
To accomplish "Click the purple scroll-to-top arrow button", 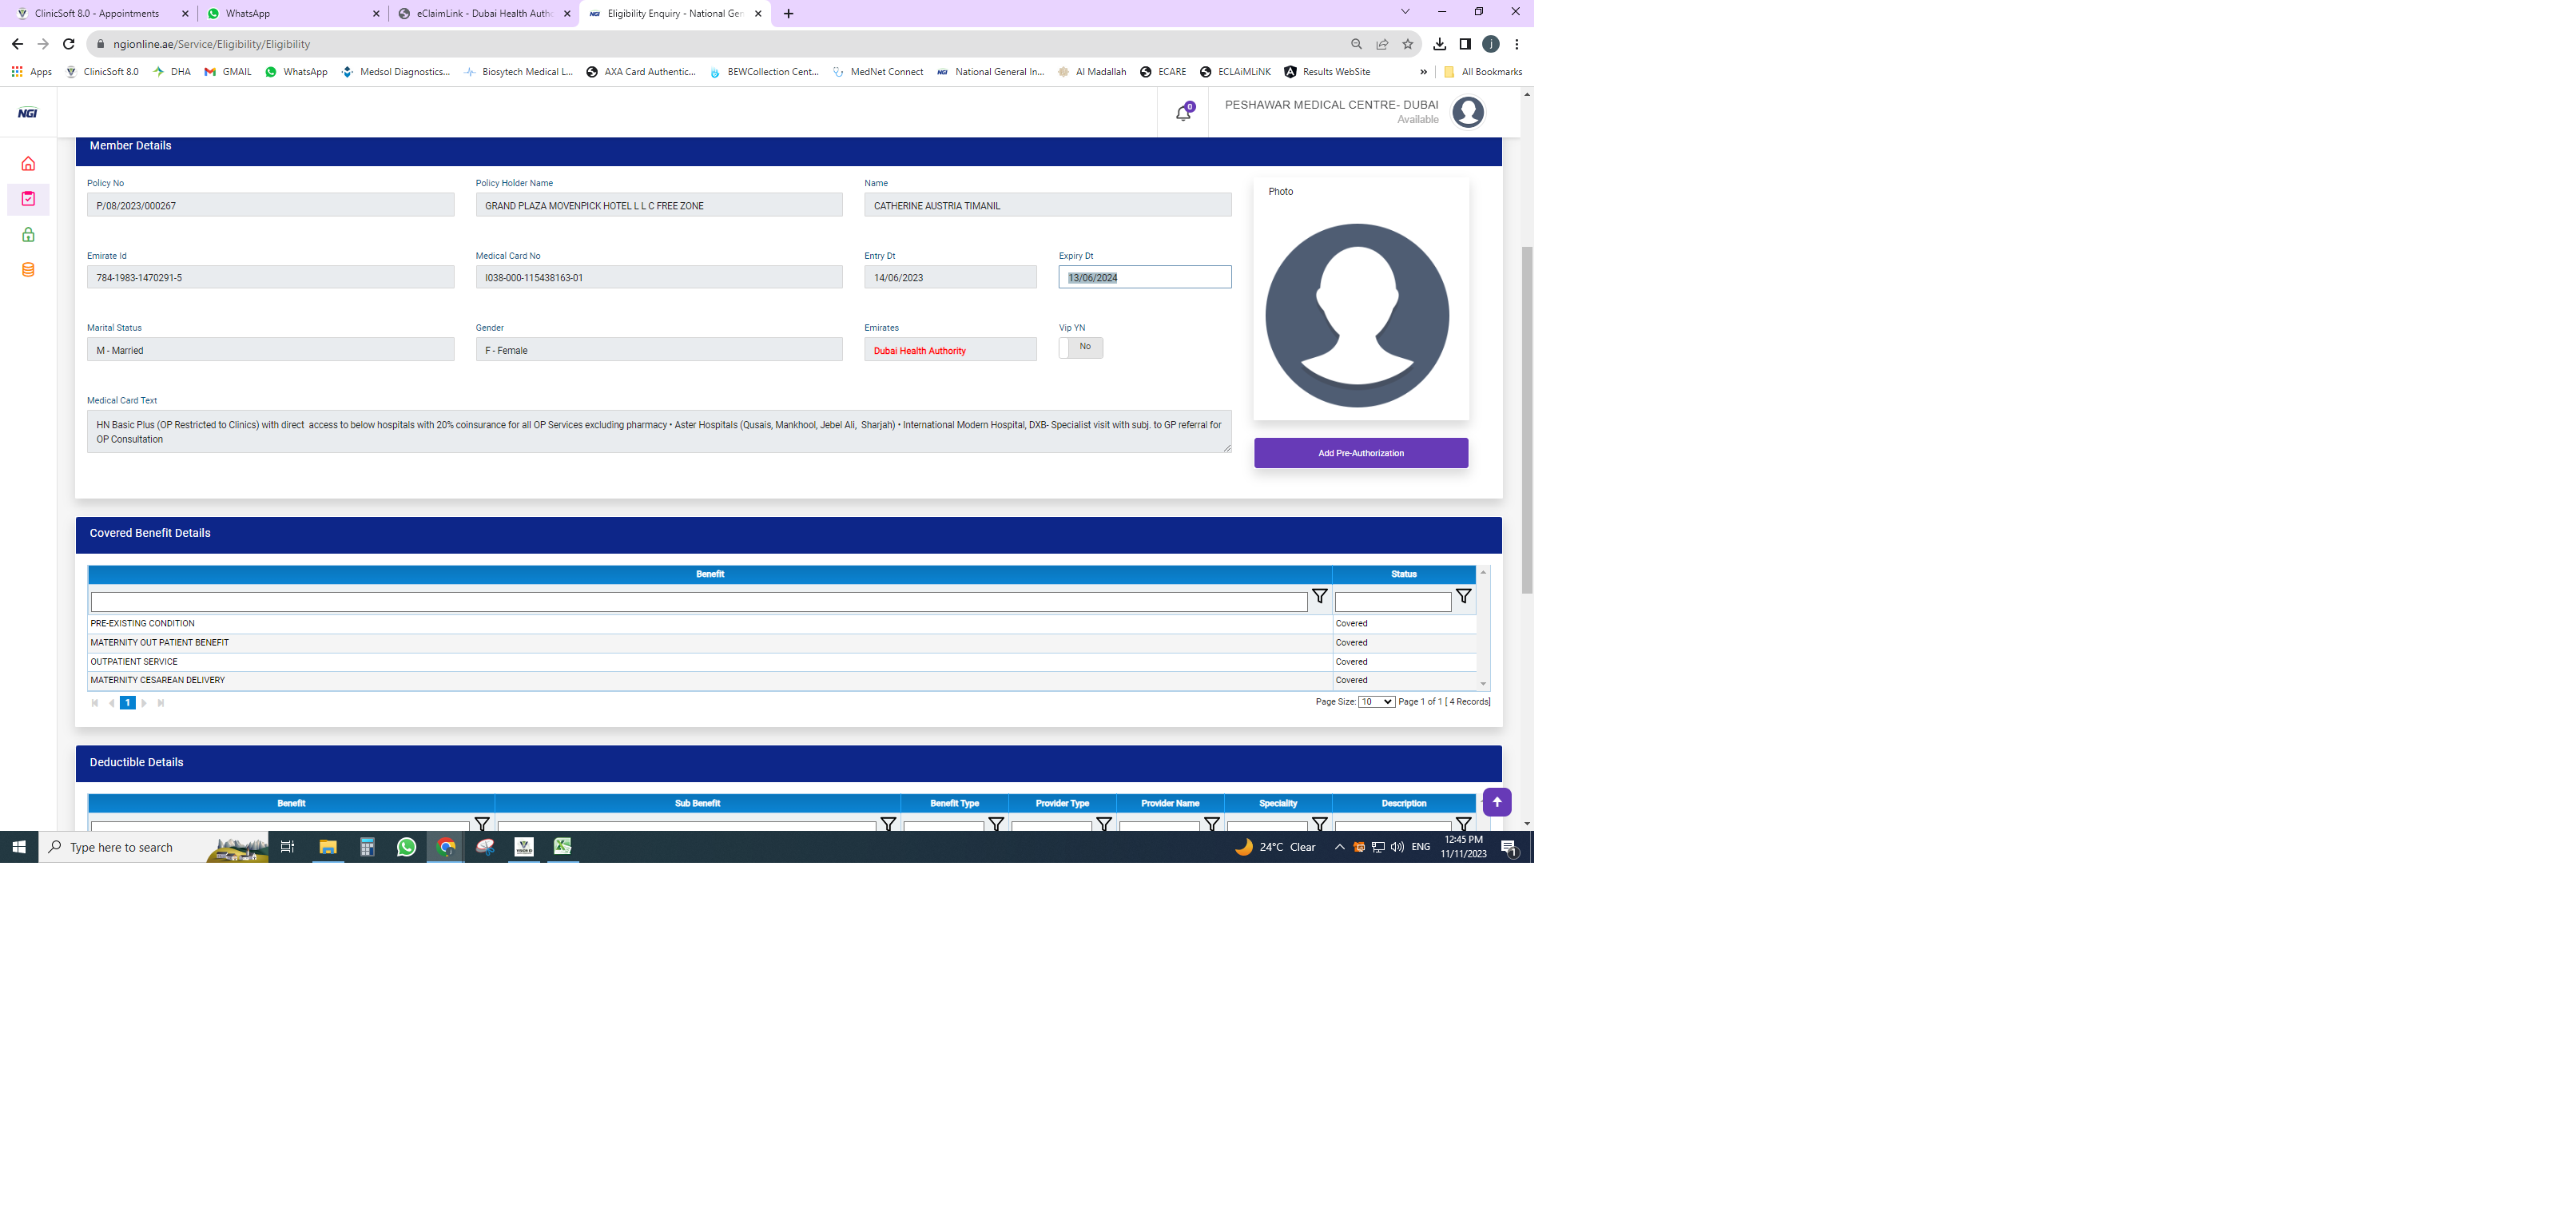I will coord(1496,802).
